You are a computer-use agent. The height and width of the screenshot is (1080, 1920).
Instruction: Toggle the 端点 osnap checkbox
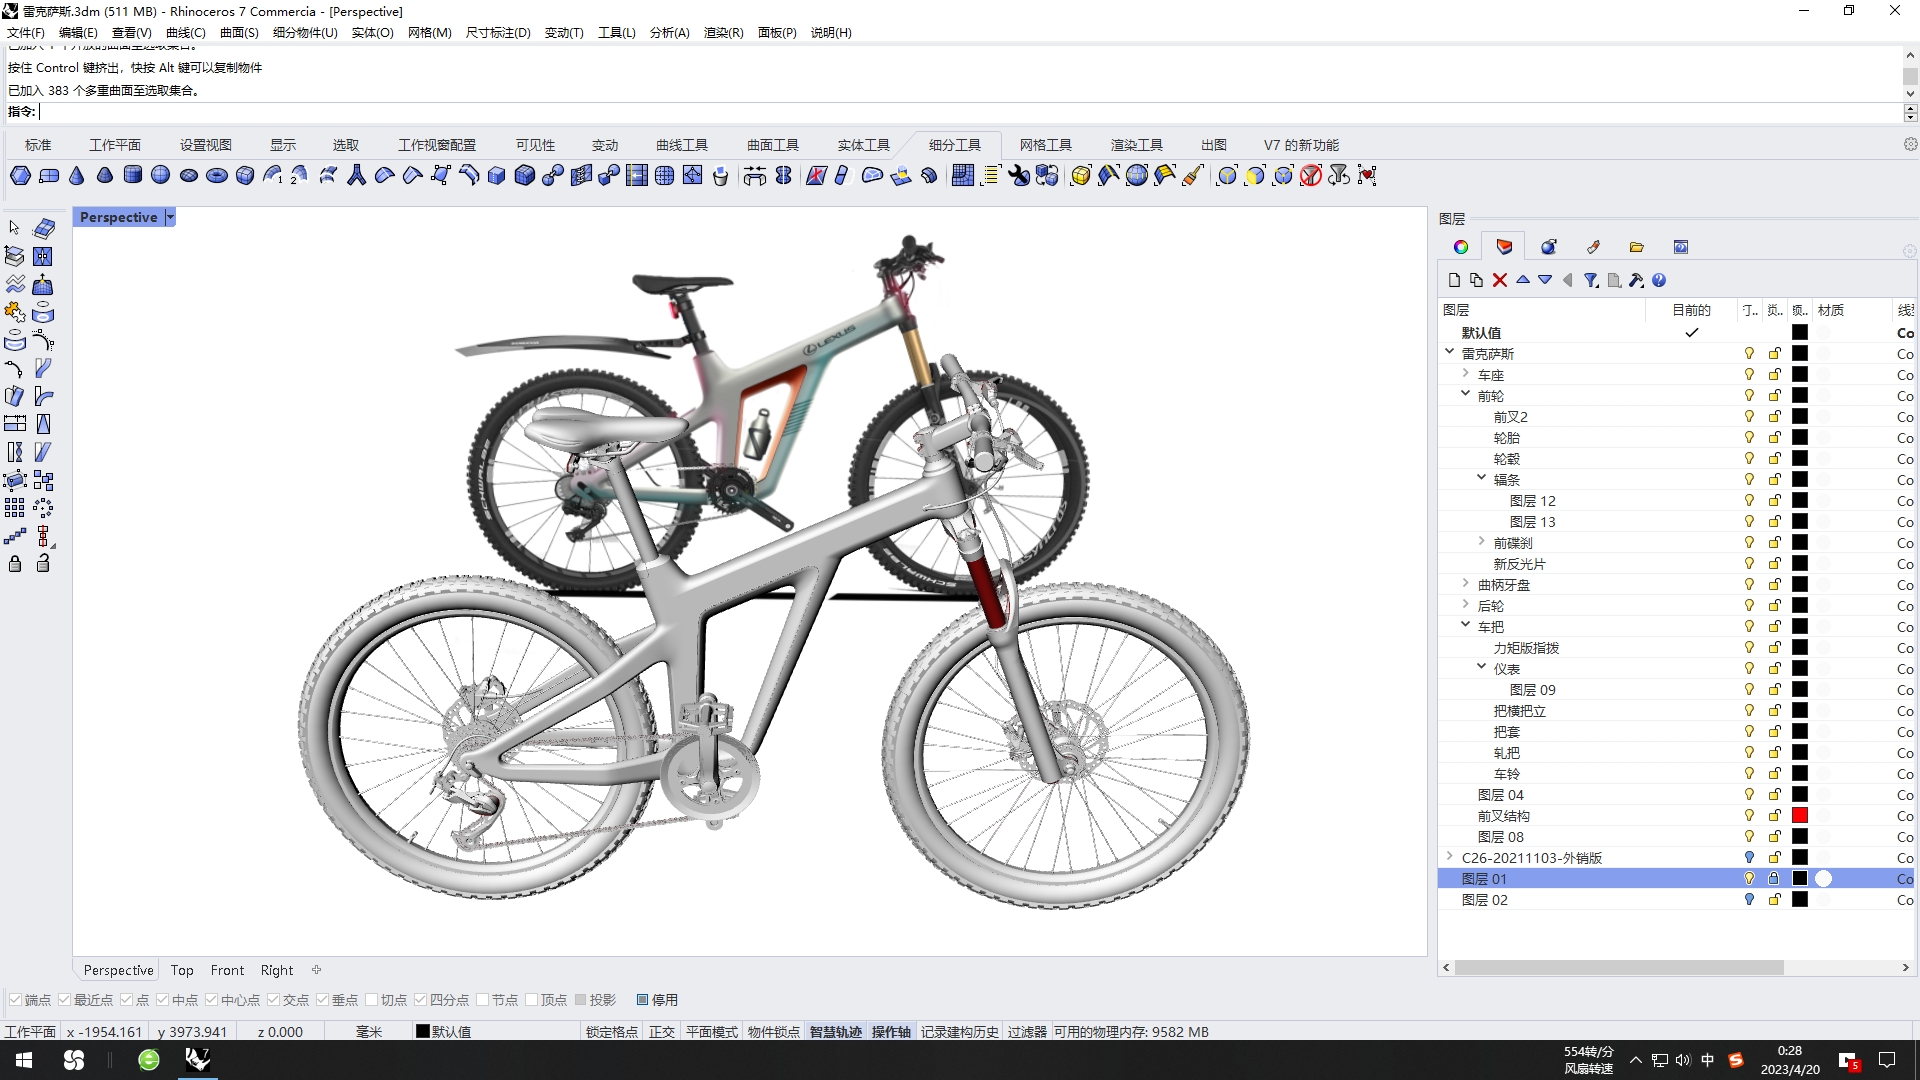(16, 1000)
